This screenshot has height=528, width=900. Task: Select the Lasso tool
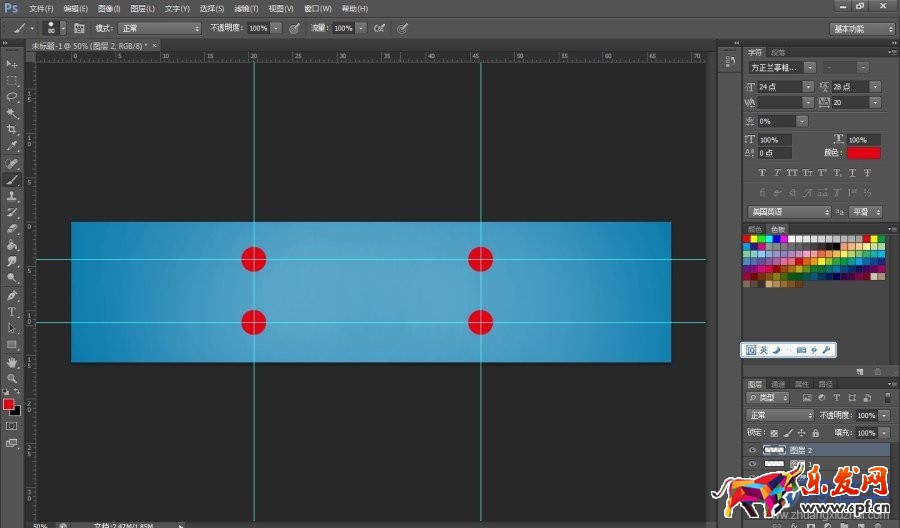13,97
